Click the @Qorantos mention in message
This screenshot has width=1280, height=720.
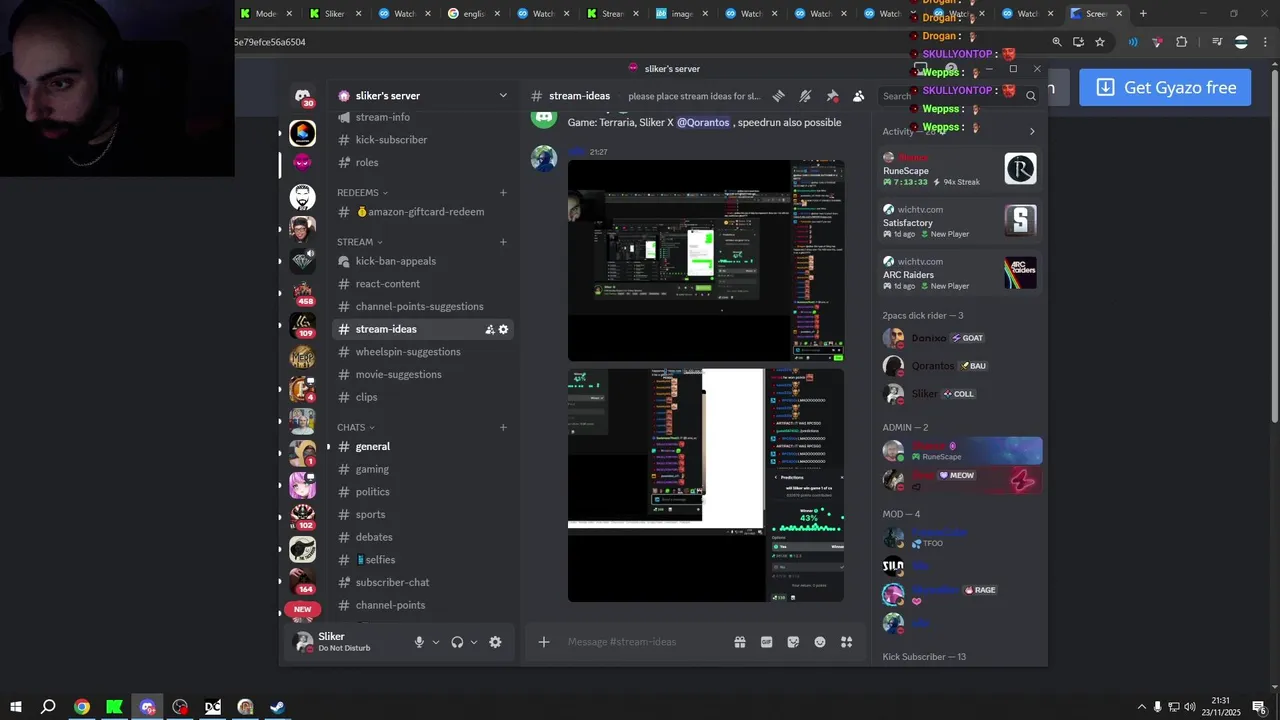(703, 123)
